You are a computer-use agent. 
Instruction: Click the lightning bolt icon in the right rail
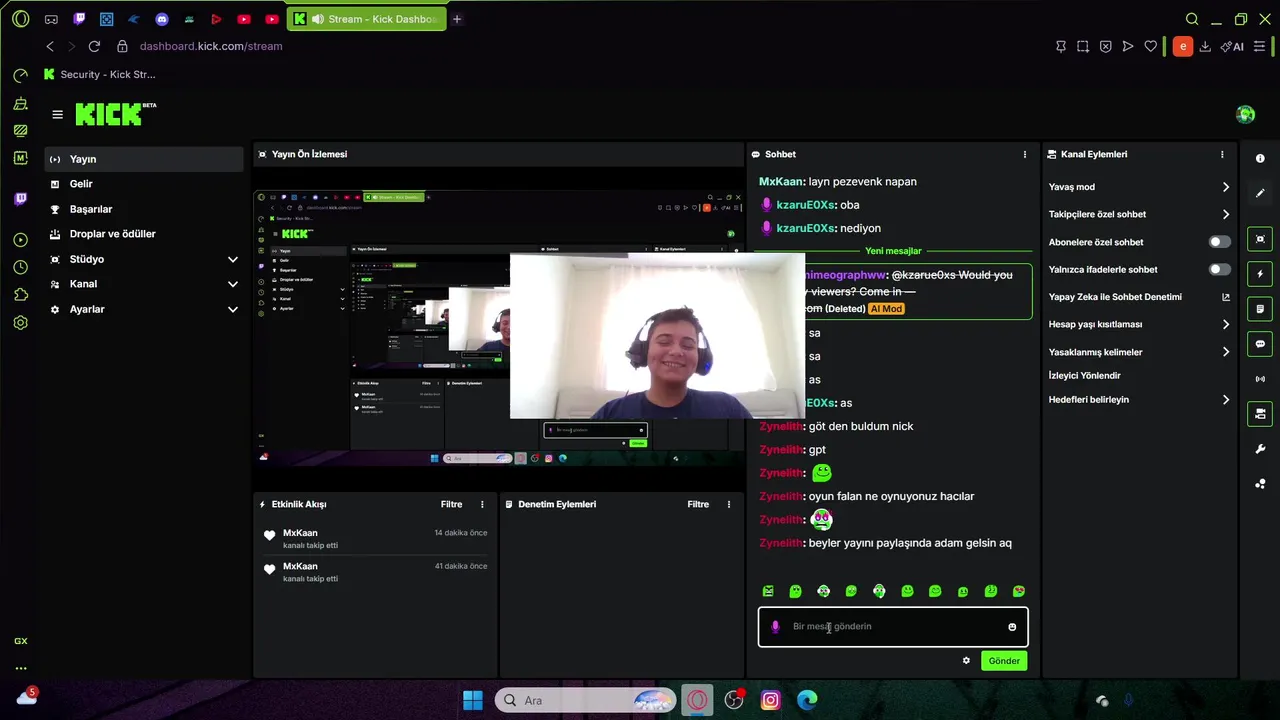tap(1260, 274)
